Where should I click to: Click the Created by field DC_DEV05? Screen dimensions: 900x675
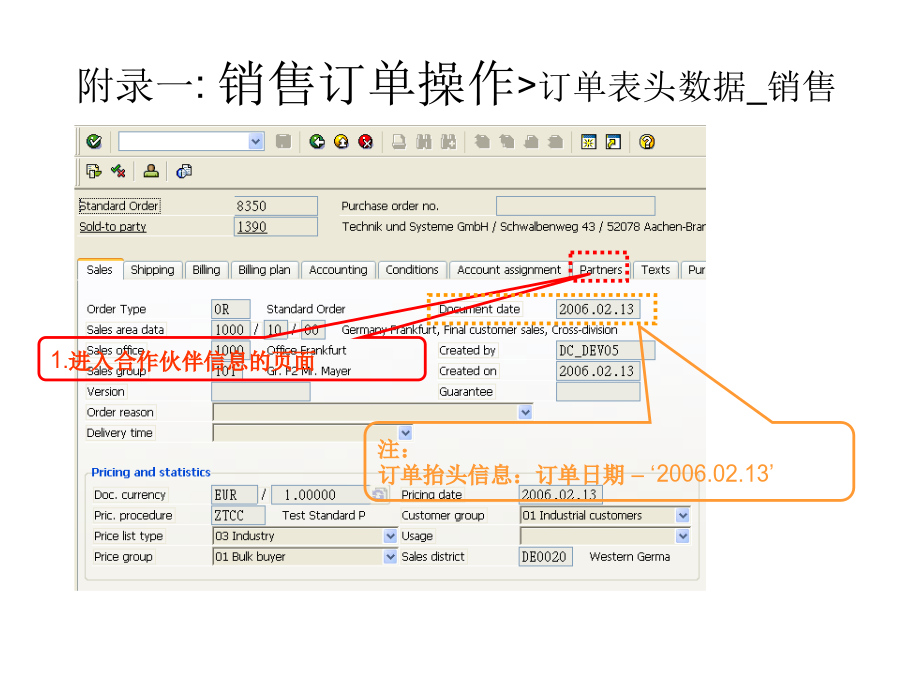tap(606, 351)
